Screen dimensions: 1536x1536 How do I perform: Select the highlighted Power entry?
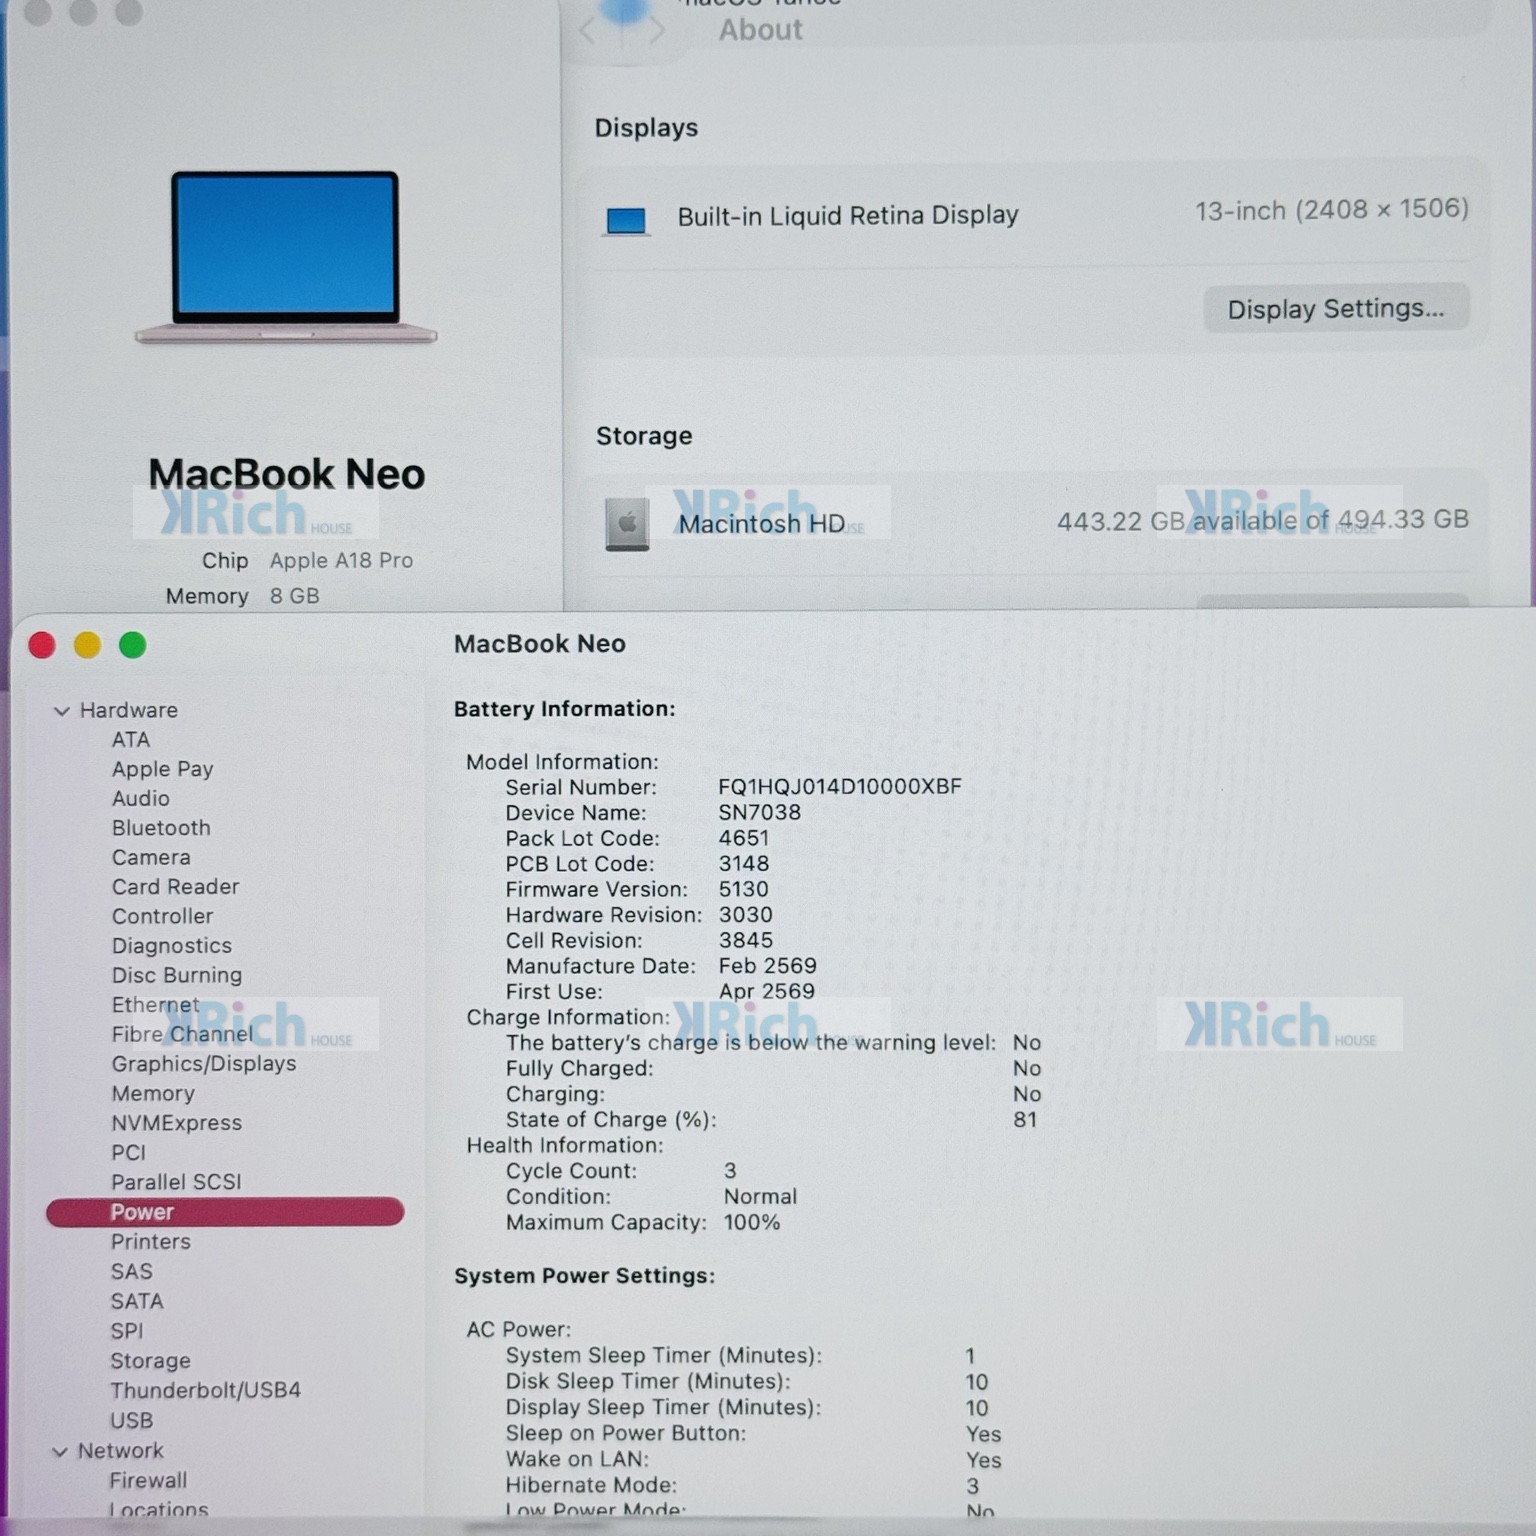225,1212
